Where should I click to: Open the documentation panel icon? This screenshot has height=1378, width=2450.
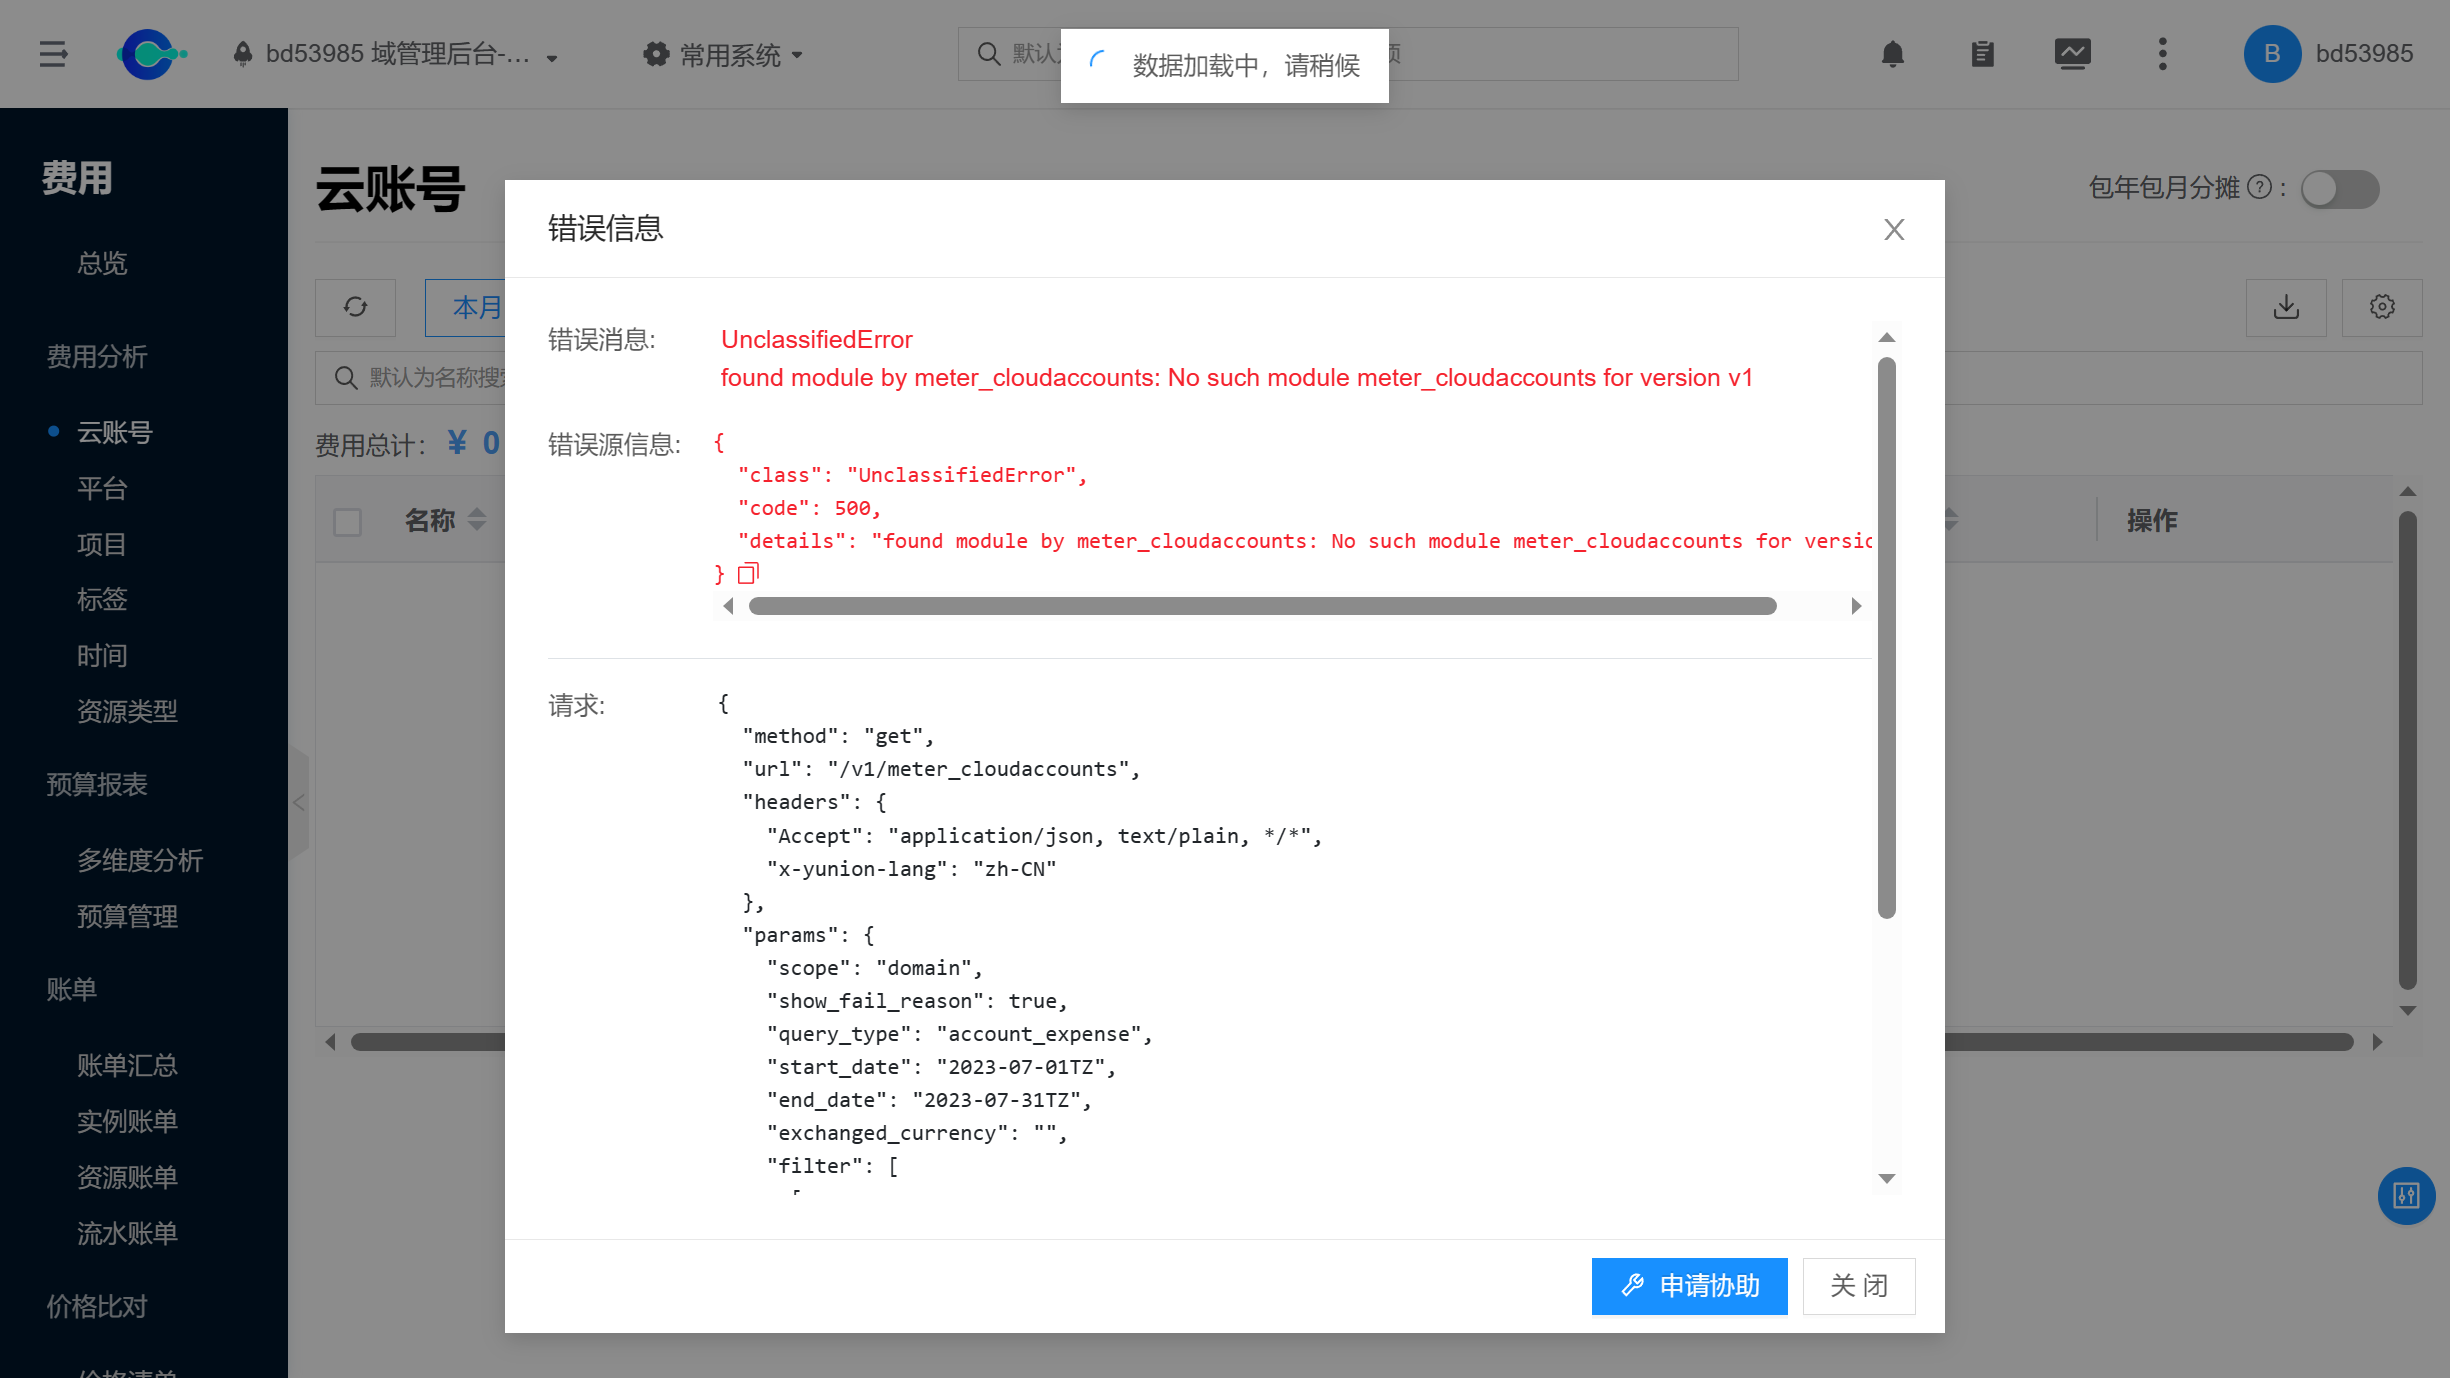tap(1983, 54)
